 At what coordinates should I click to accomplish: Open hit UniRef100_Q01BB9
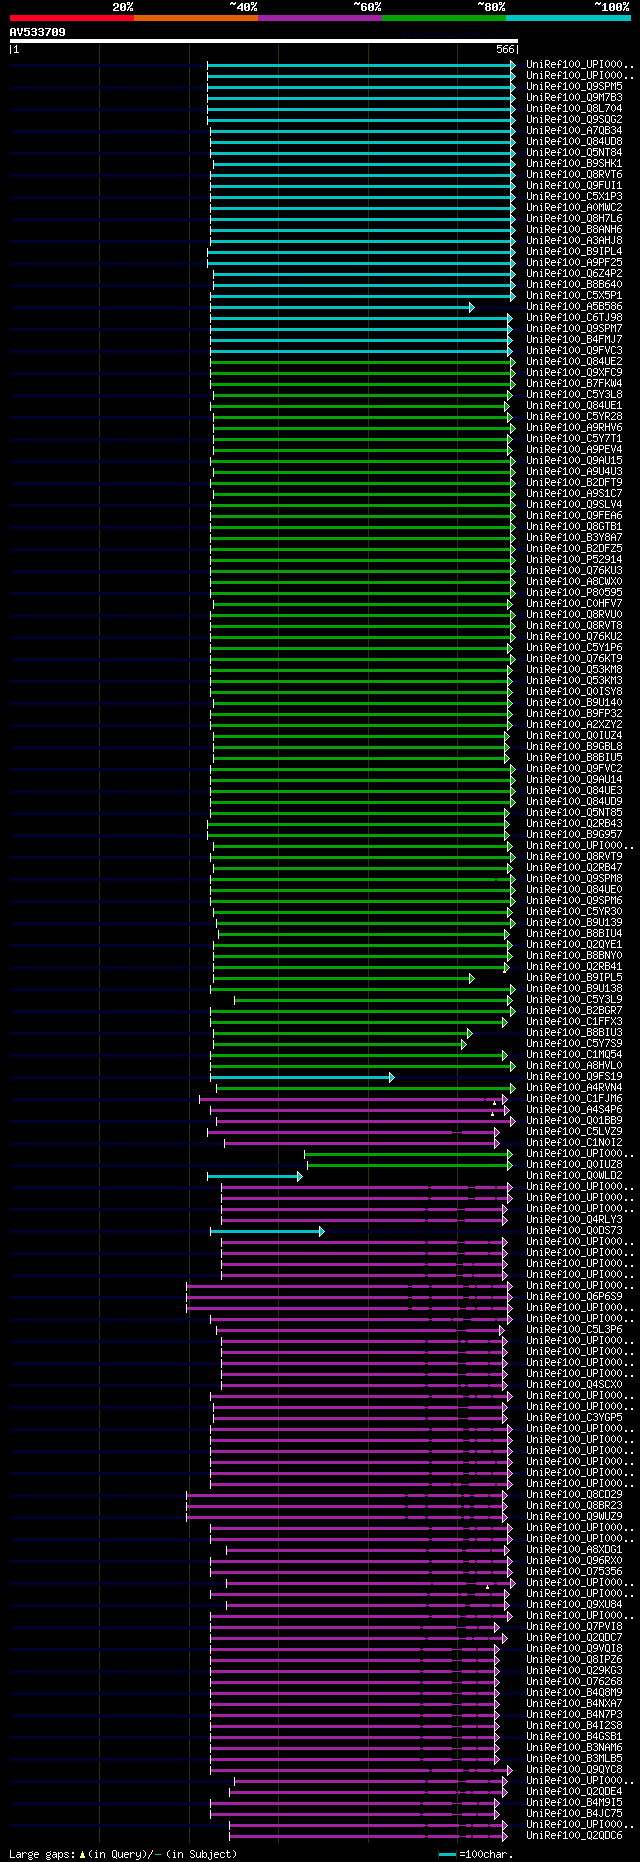tap(574, 1121)
